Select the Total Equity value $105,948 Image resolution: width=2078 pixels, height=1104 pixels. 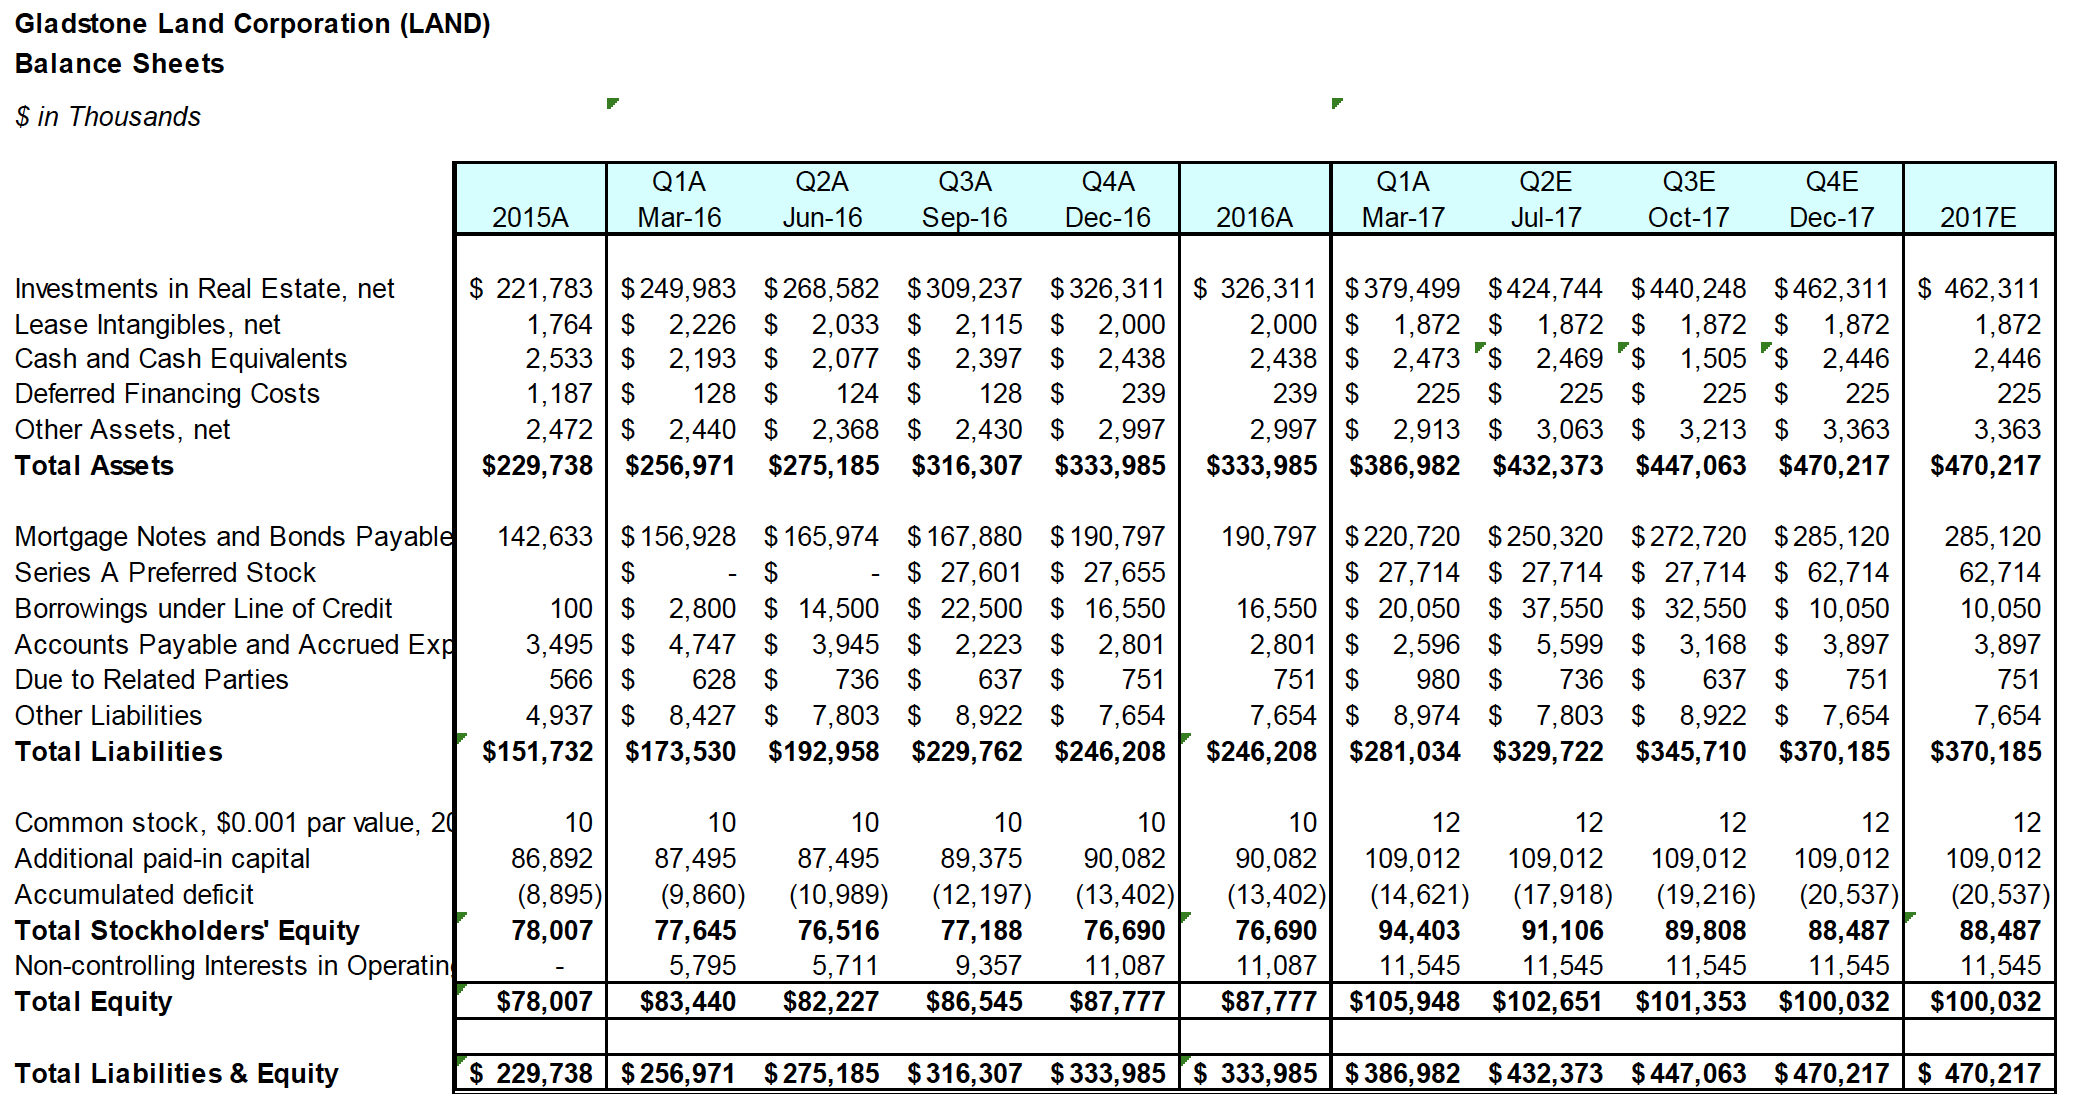pyautogui.click(x=1404, y=1000)
